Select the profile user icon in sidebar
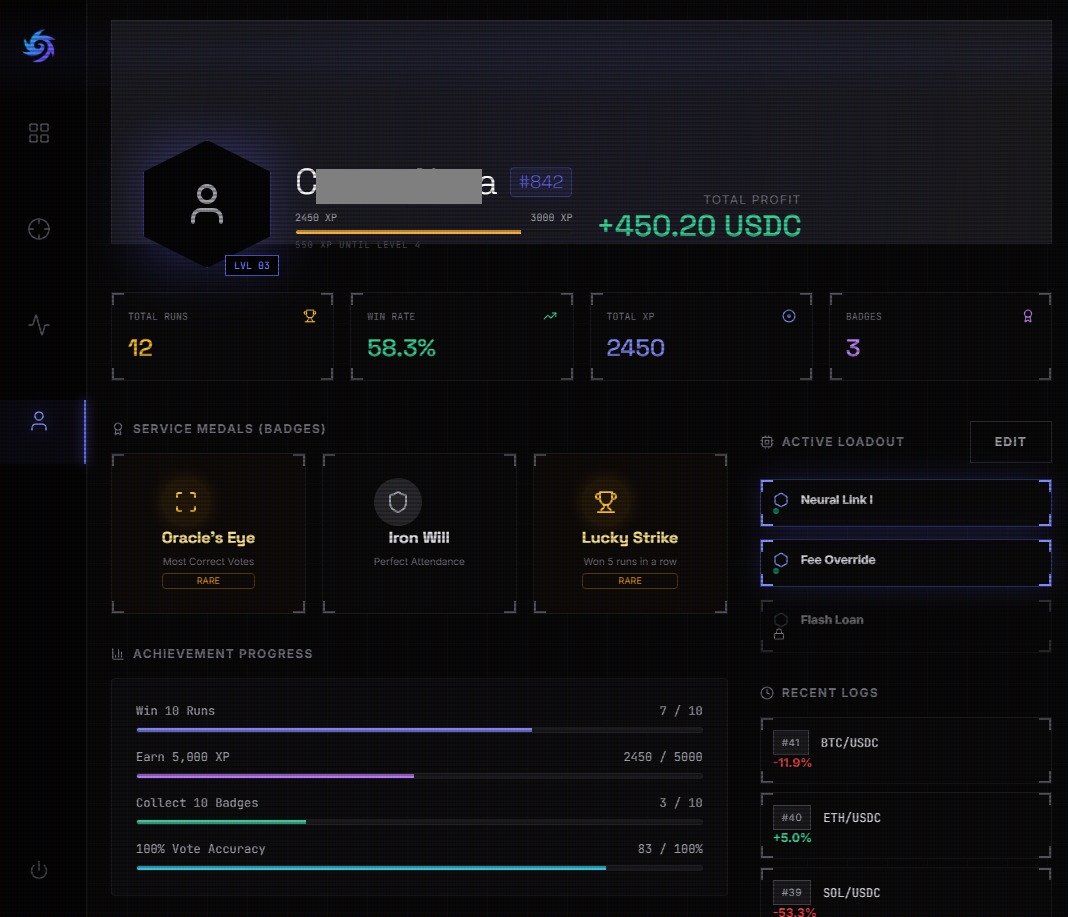 click(39, 421)
